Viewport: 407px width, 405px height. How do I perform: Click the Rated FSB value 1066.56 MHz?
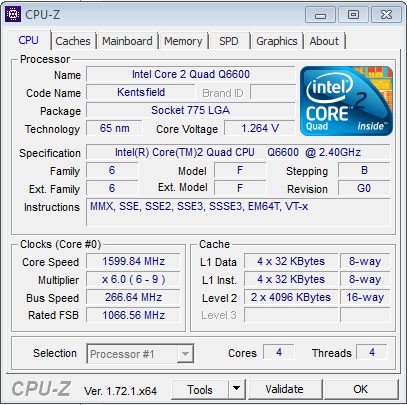point(133,315)
